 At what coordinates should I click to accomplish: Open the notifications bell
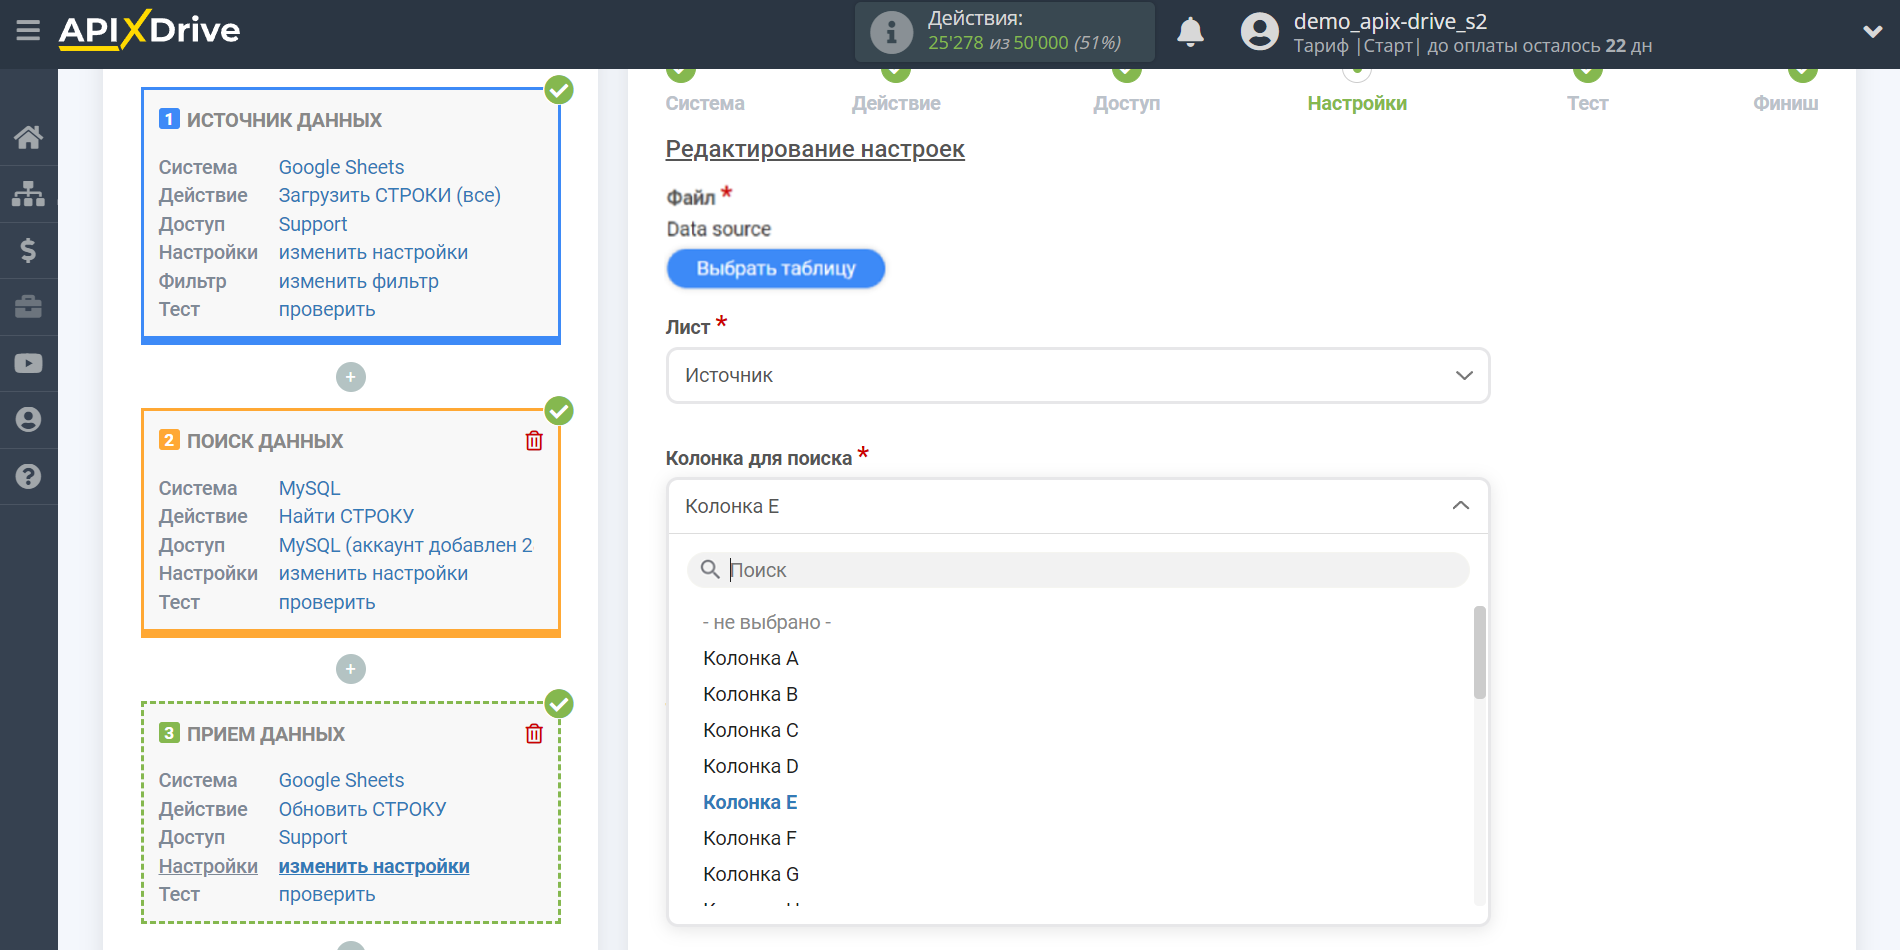pos(1190,32)
